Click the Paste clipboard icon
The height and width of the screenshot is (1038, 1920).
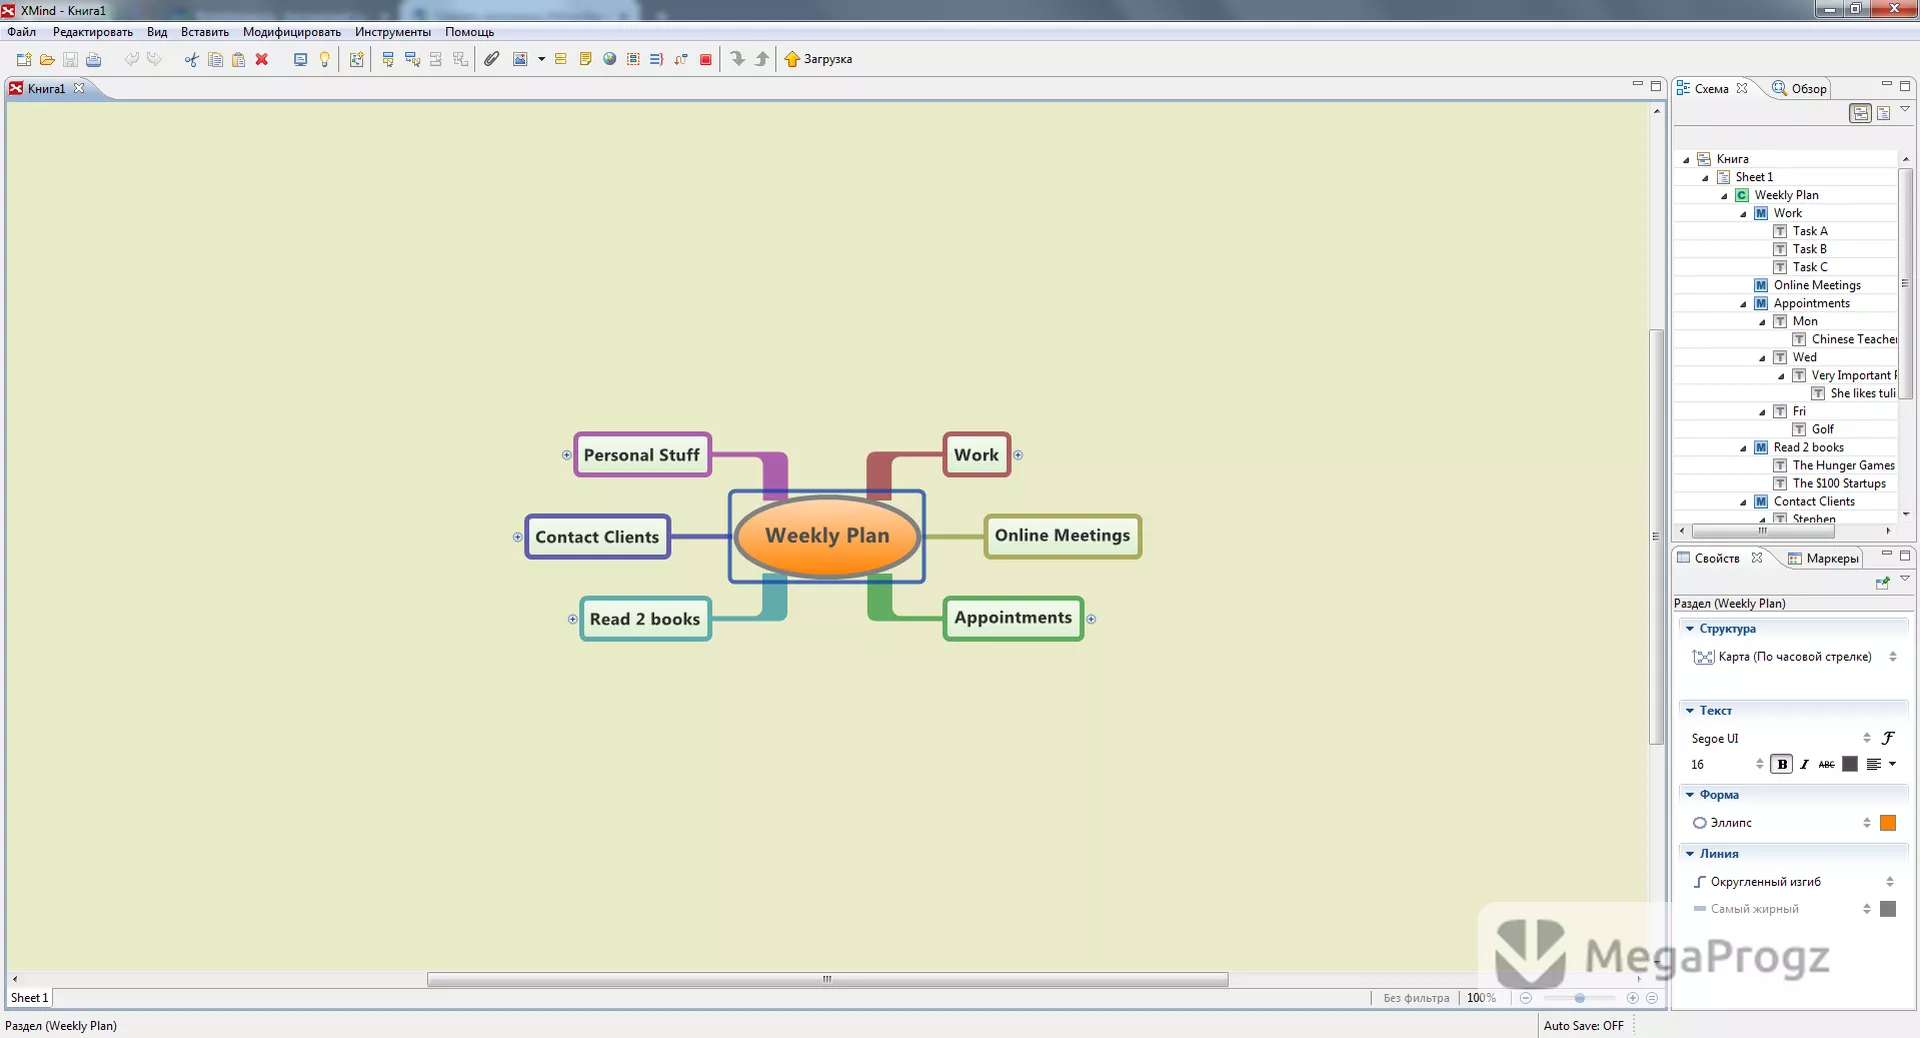click(x=238, y=59)
